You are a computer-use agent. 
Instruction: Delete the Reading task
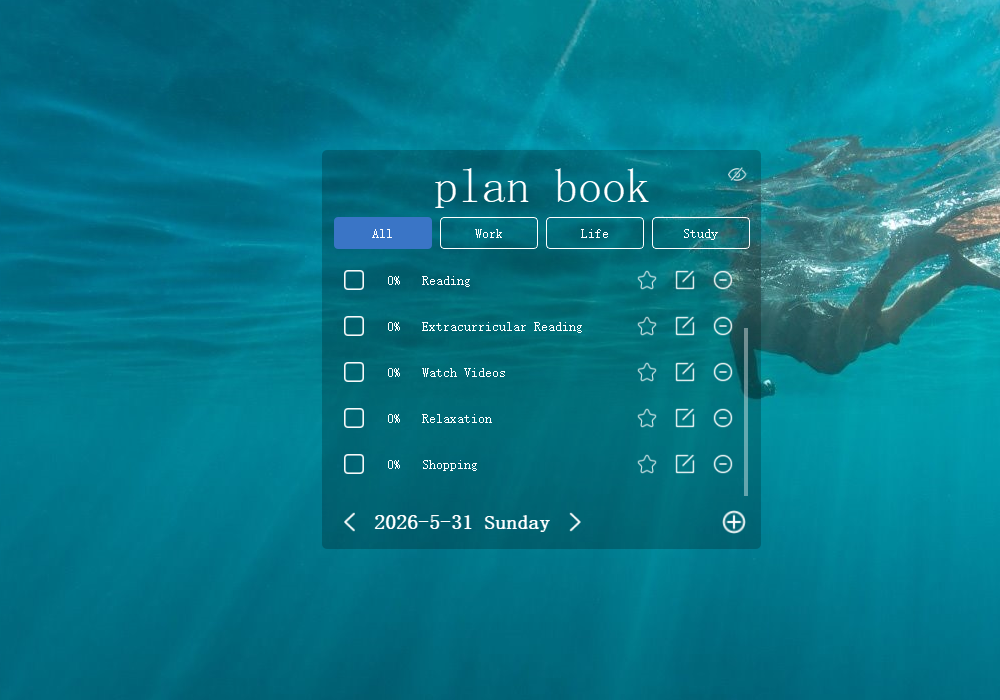723,280
